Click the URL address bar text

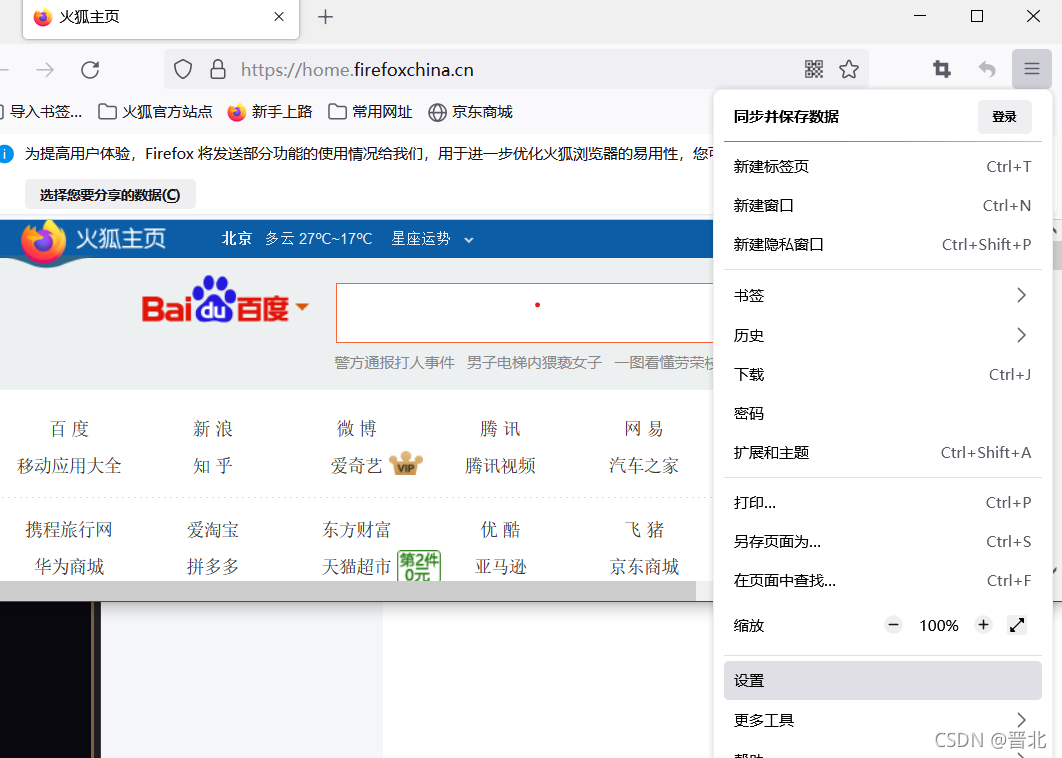click(x=357, y=70)
